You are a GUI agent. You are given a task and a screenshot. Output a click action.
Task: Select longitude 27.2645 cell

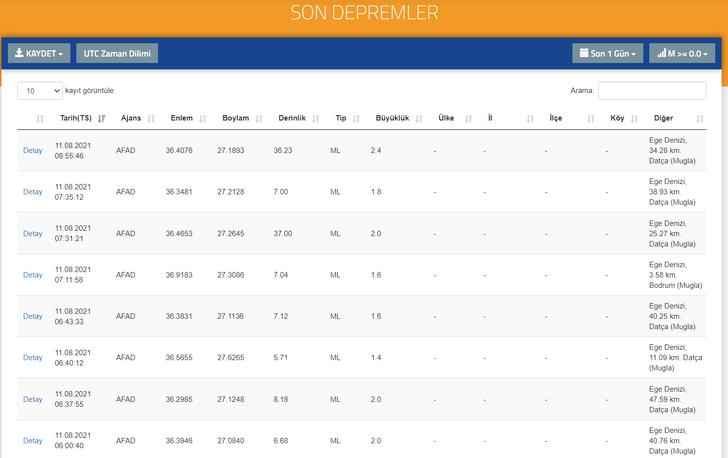[231, 234]
